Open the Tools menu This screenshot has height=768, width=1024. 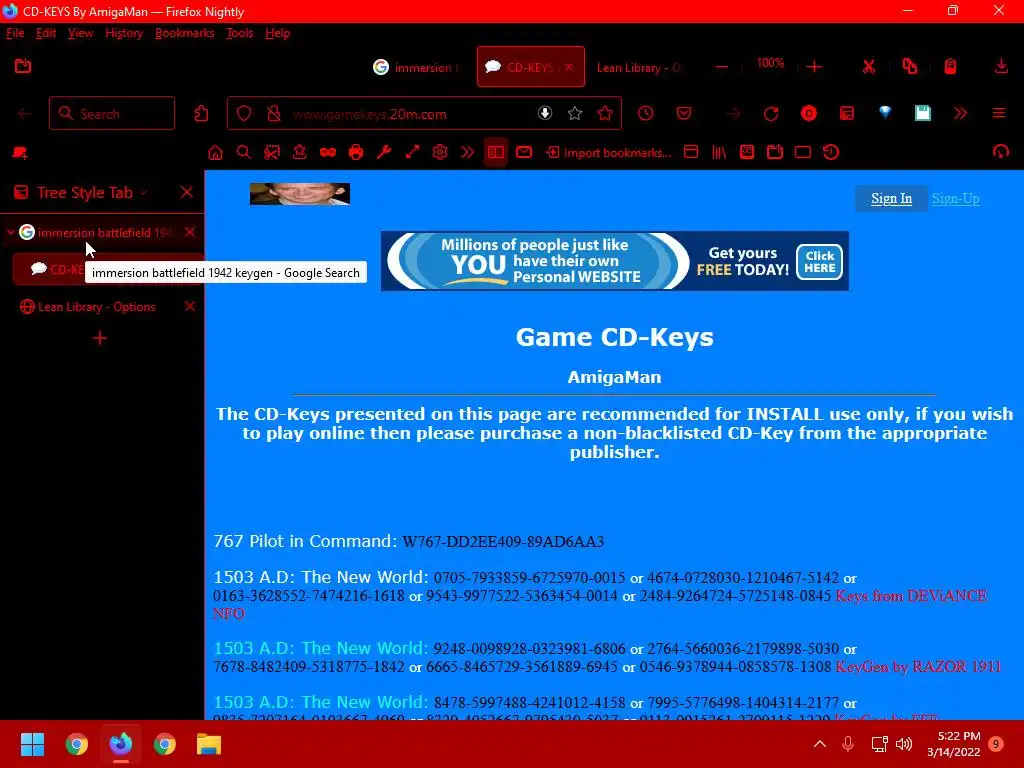(x=240, y=33)
